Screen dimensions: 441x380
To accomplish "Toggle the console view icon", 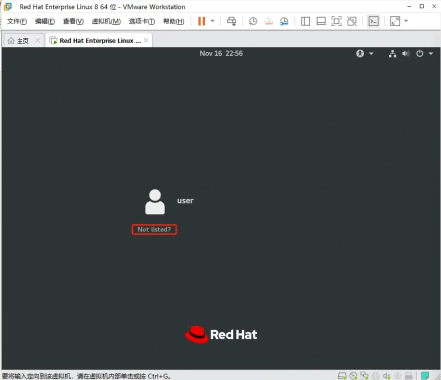I will 373,21.
